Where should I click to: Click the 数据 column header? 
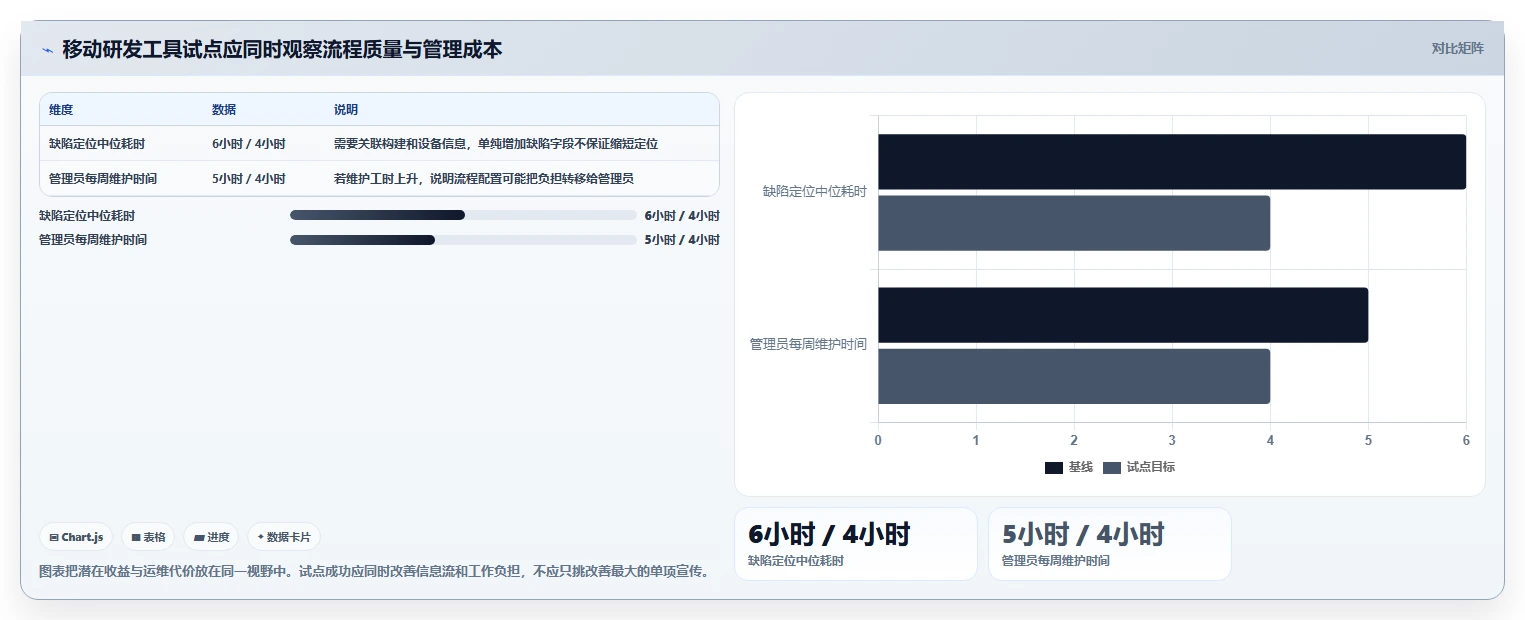pos(224,110)
